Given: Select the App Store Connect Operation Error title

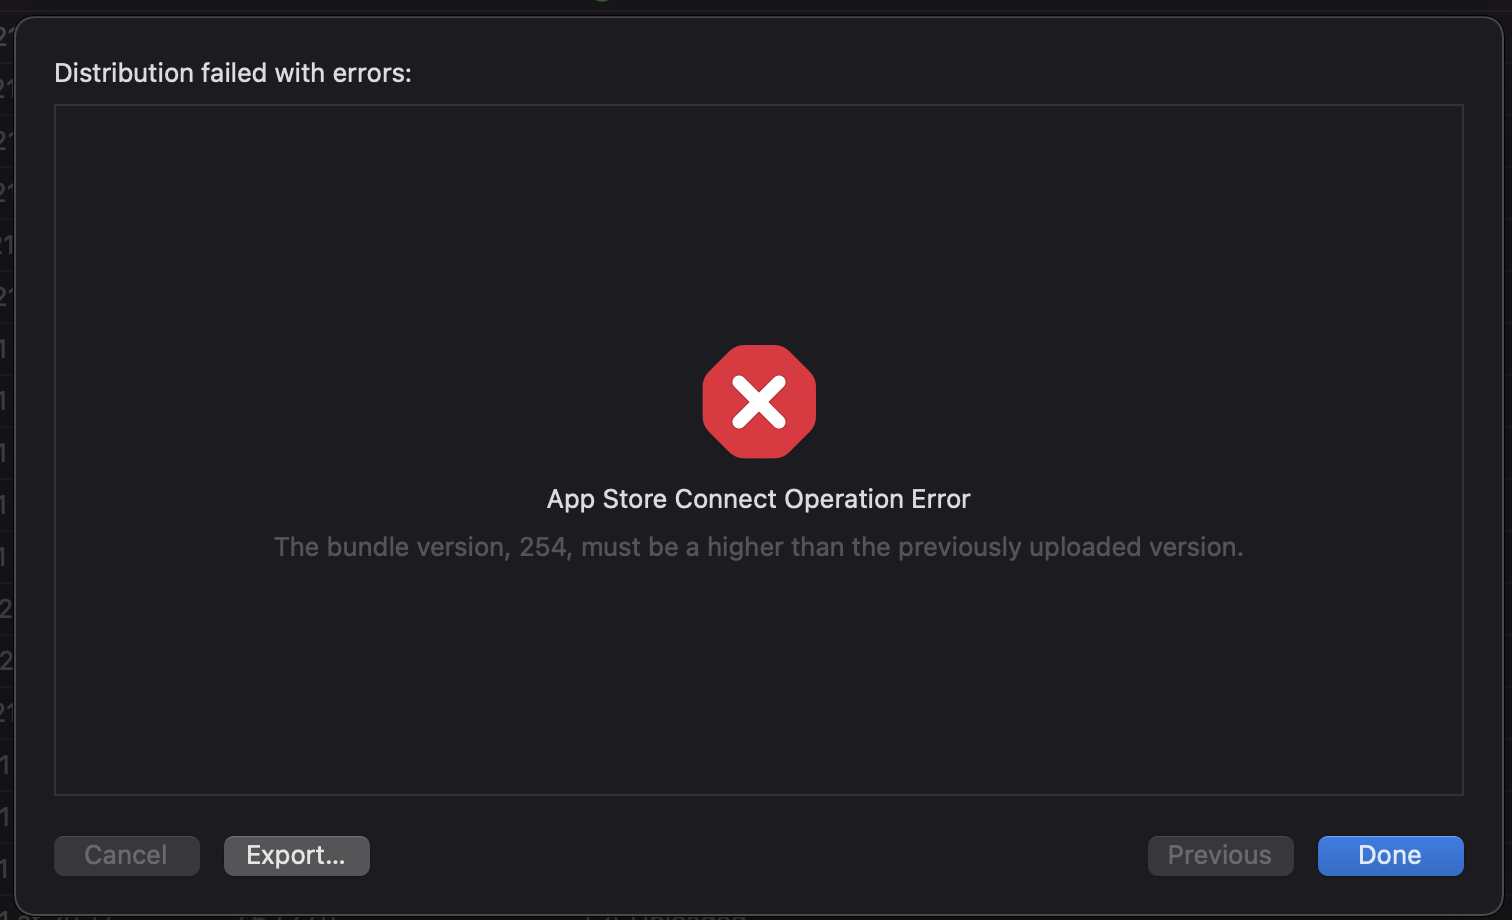Looking at the screenshot, I should click(x=758, y=499).
